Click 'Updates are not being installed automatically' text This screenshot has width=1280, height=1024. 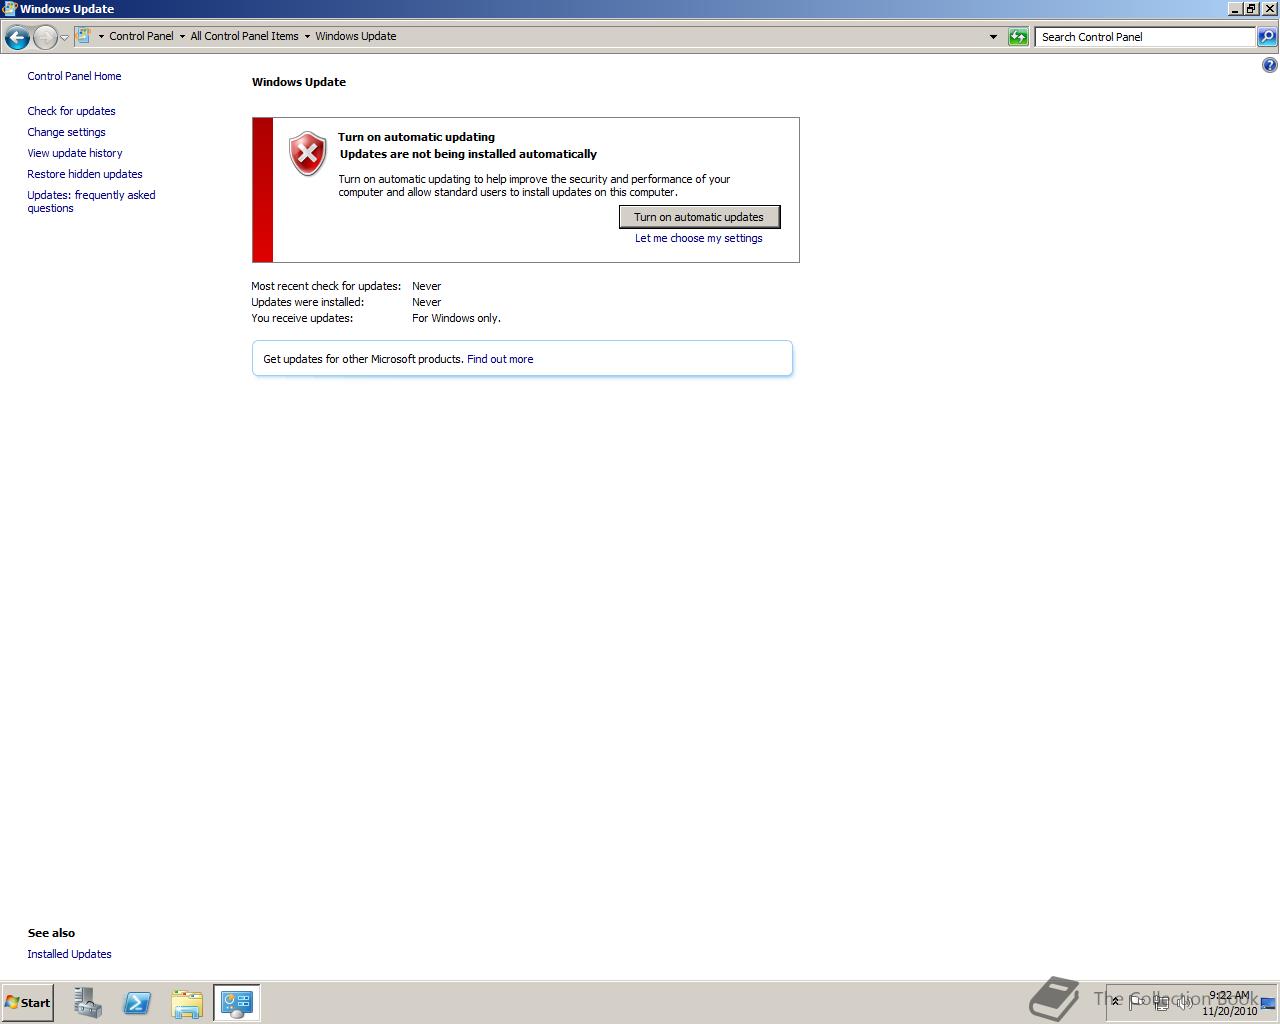point(468,154)
